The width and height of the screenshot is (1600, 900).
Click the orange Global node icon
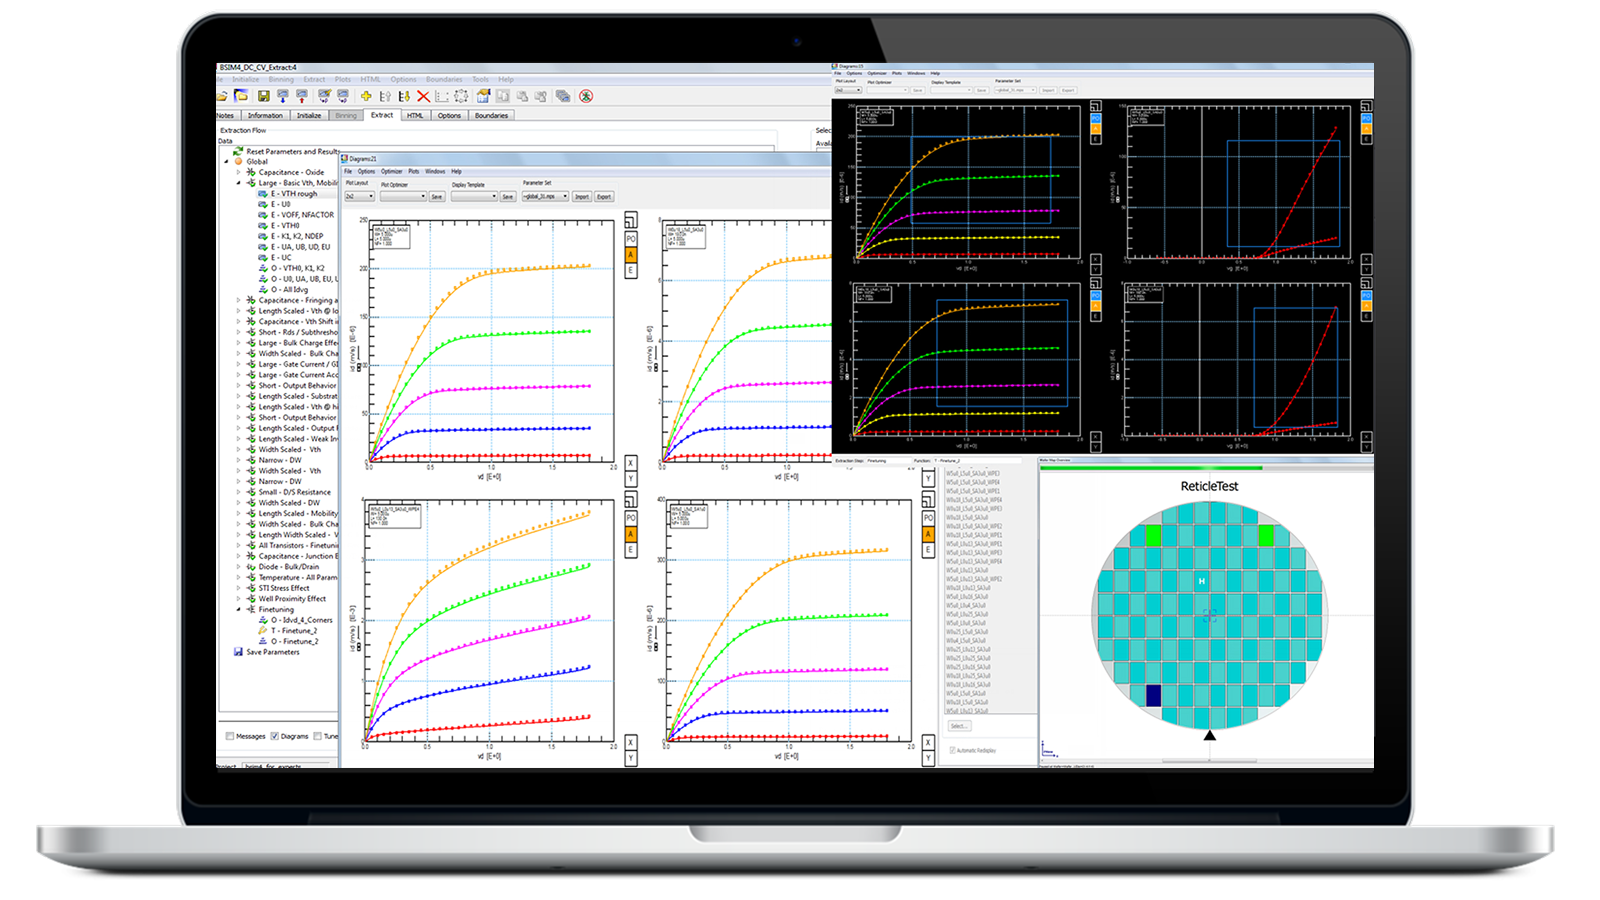[238, 161]
